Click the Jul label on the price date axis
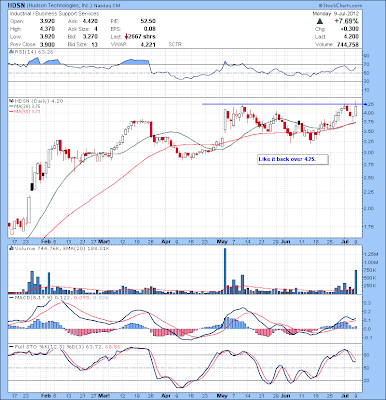Viewport: 386px width, 400px height. [x=346, y=241]
